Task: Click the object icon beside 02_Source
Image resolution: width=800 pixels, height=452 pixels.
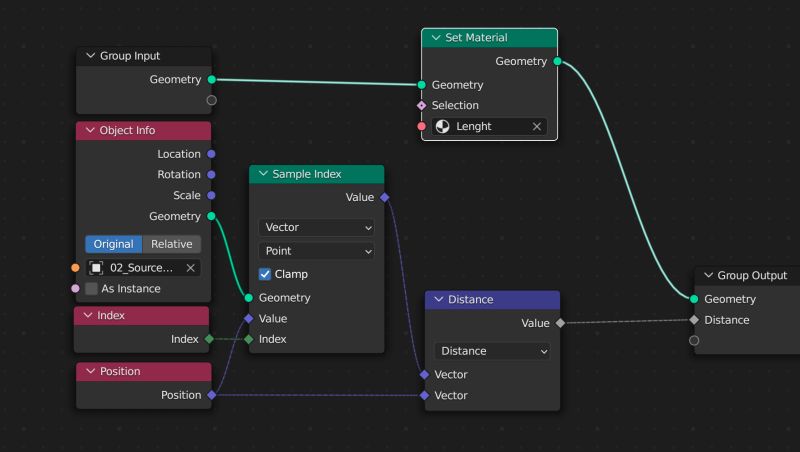Action: coord(96,268)
